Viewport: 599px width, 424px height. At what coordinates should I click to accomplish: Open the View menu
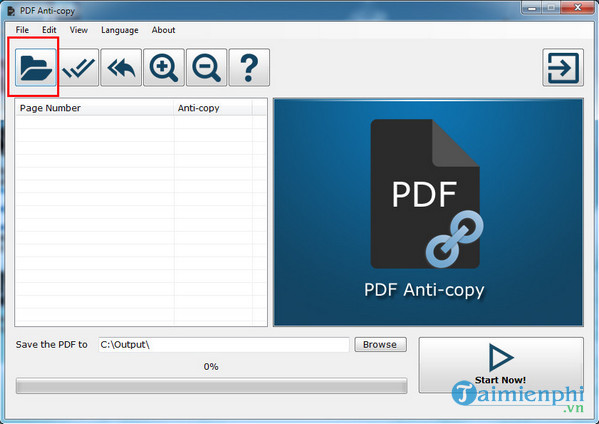tap(79, 30)
